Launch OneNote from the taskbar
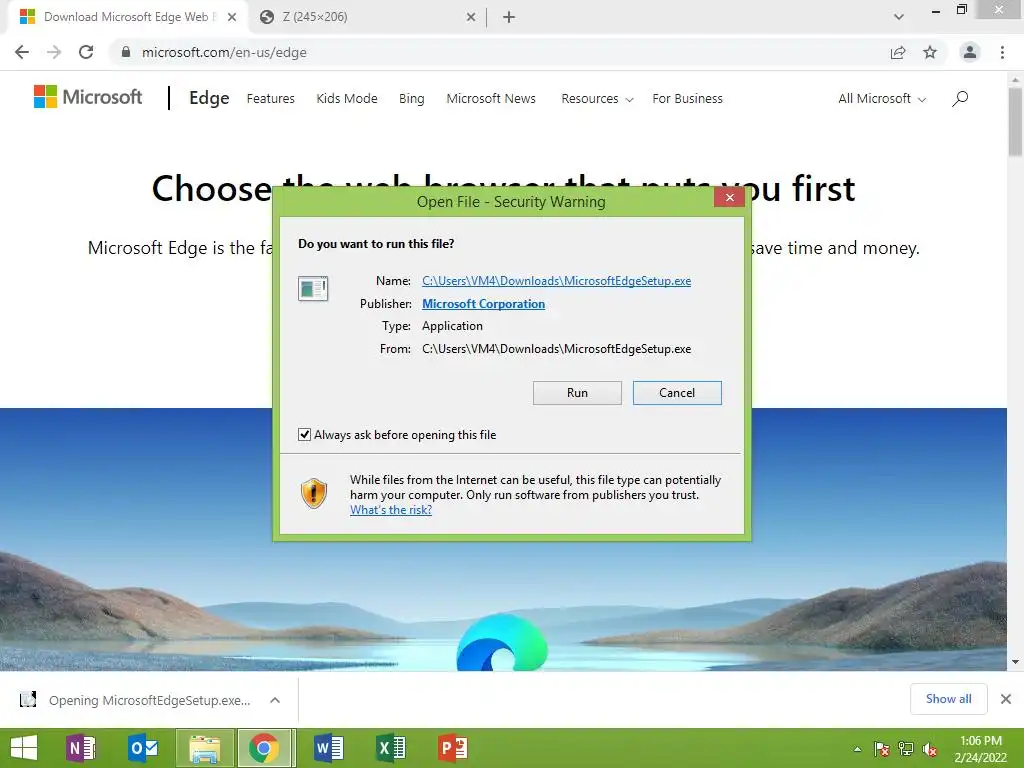1024x768 pixels. [x=81, y=748]
